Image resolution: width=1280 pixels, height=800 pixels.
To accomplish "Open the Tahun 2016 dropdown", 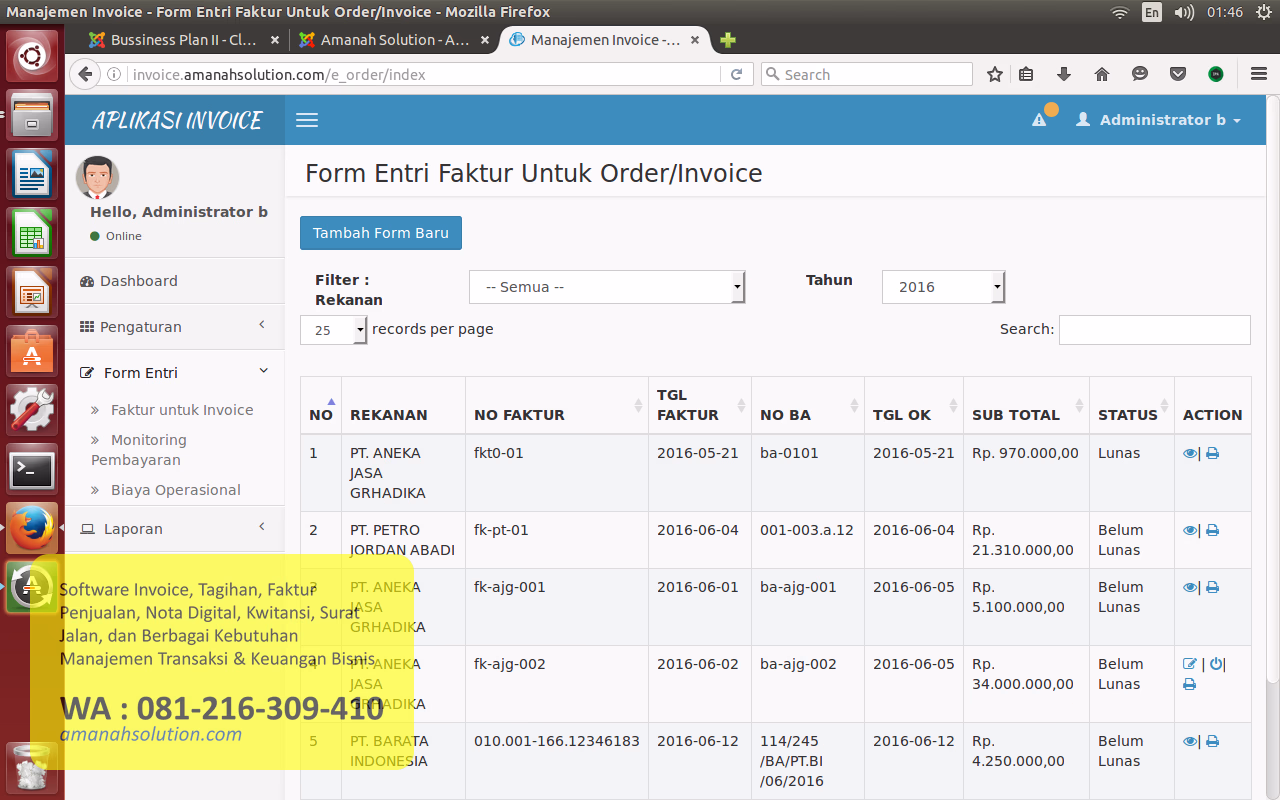I will click(x=943, y=287).
